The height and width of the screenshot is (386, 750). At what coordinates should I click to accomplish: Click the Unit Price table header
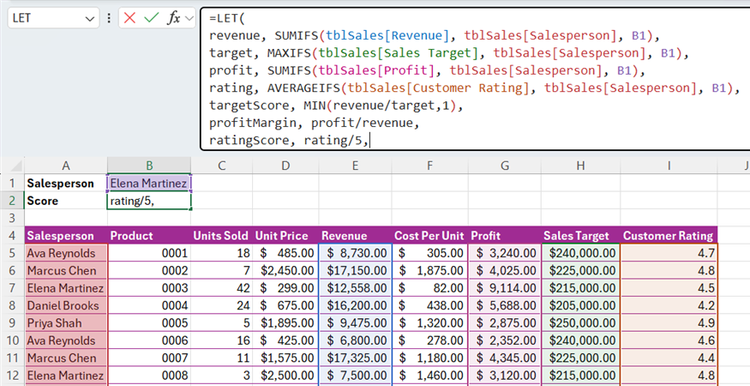[285, 235]
